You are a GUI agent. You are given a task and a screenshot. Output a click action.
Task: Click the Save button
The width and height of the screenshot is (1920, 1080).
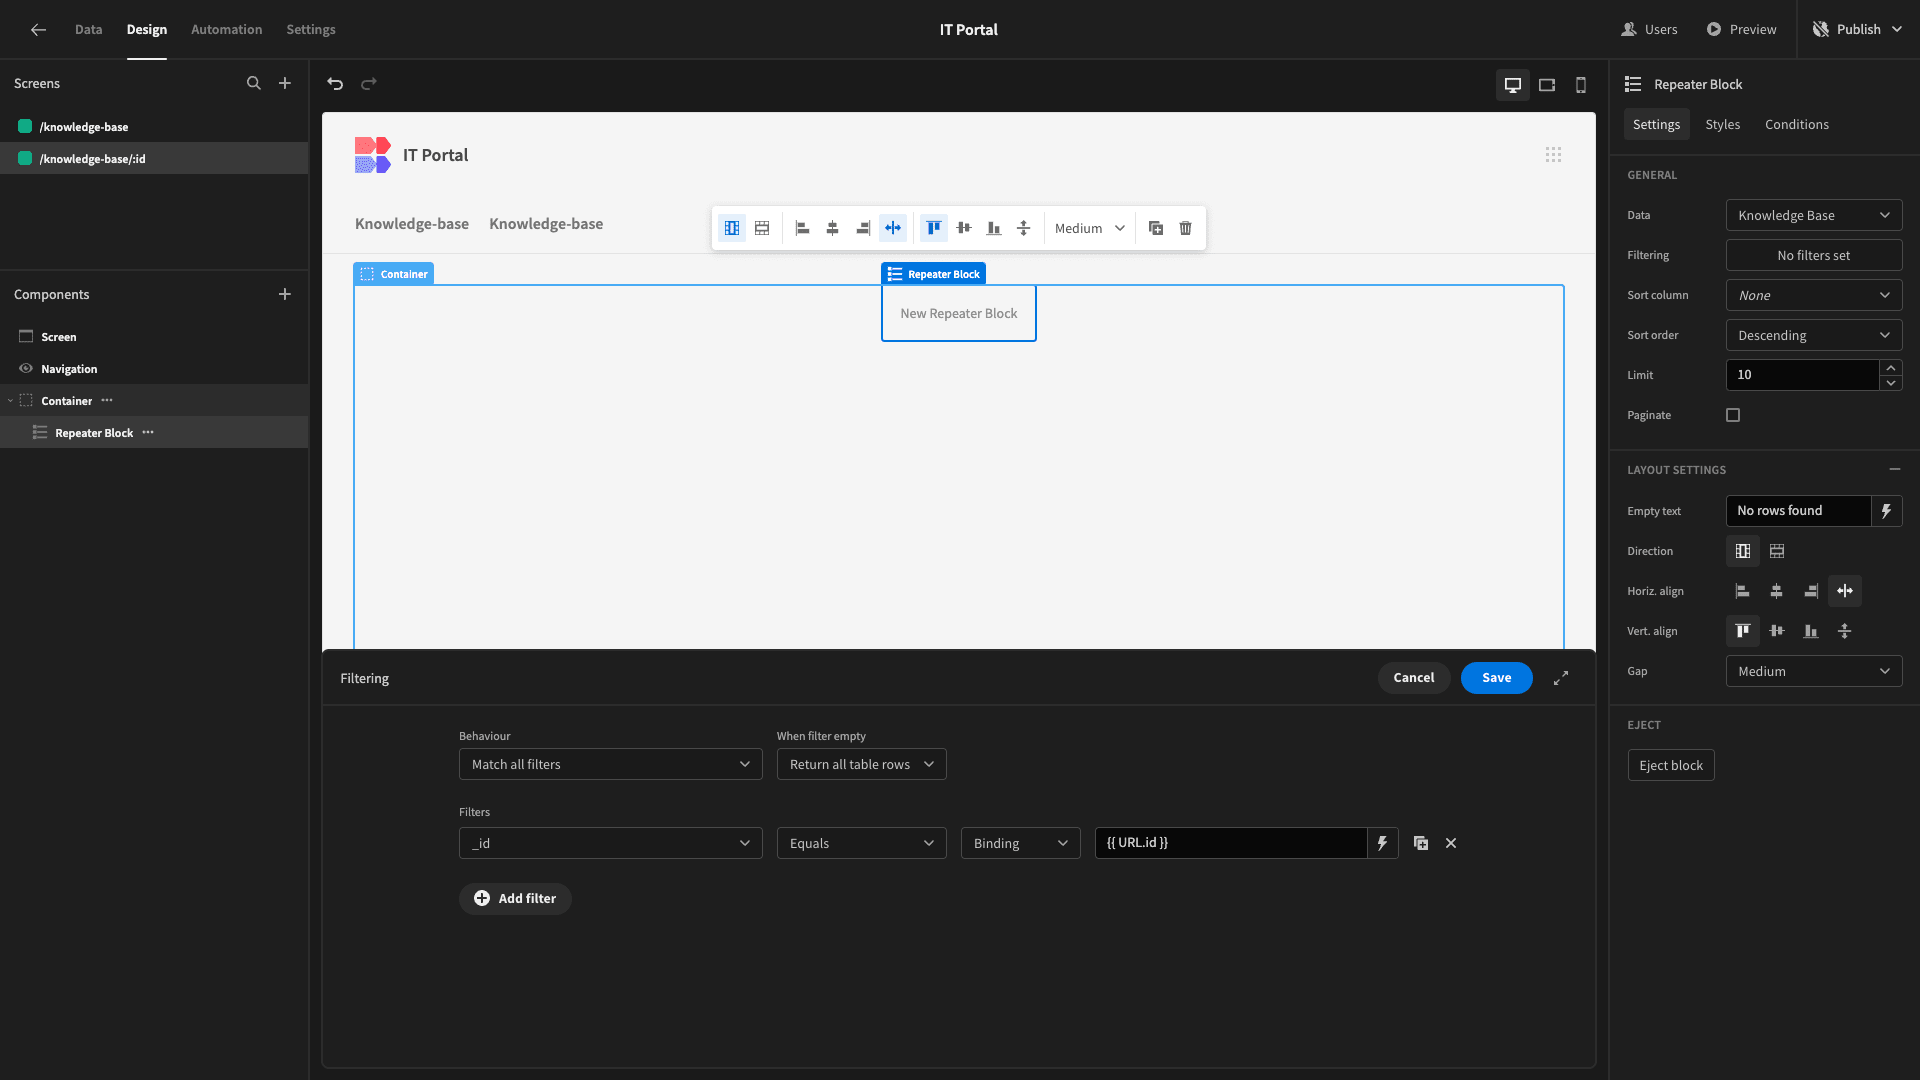point(1495,678)
